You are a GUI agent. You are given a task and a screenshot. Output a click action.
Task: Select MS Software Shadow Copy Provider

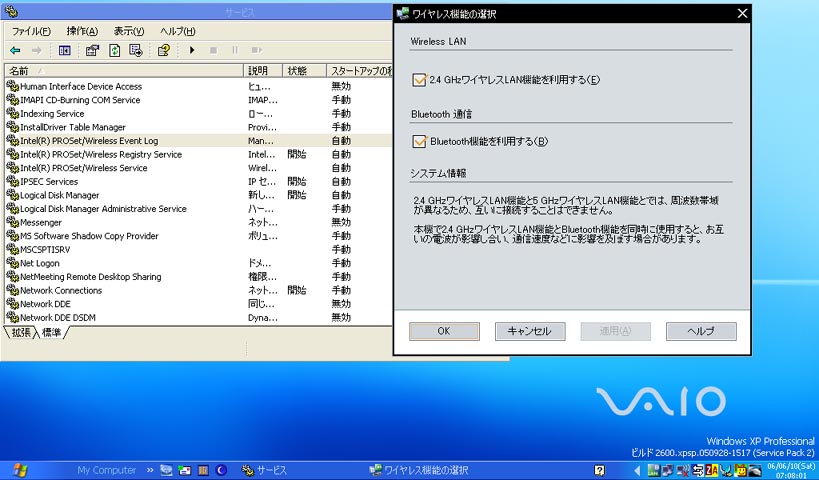point(198,236)
